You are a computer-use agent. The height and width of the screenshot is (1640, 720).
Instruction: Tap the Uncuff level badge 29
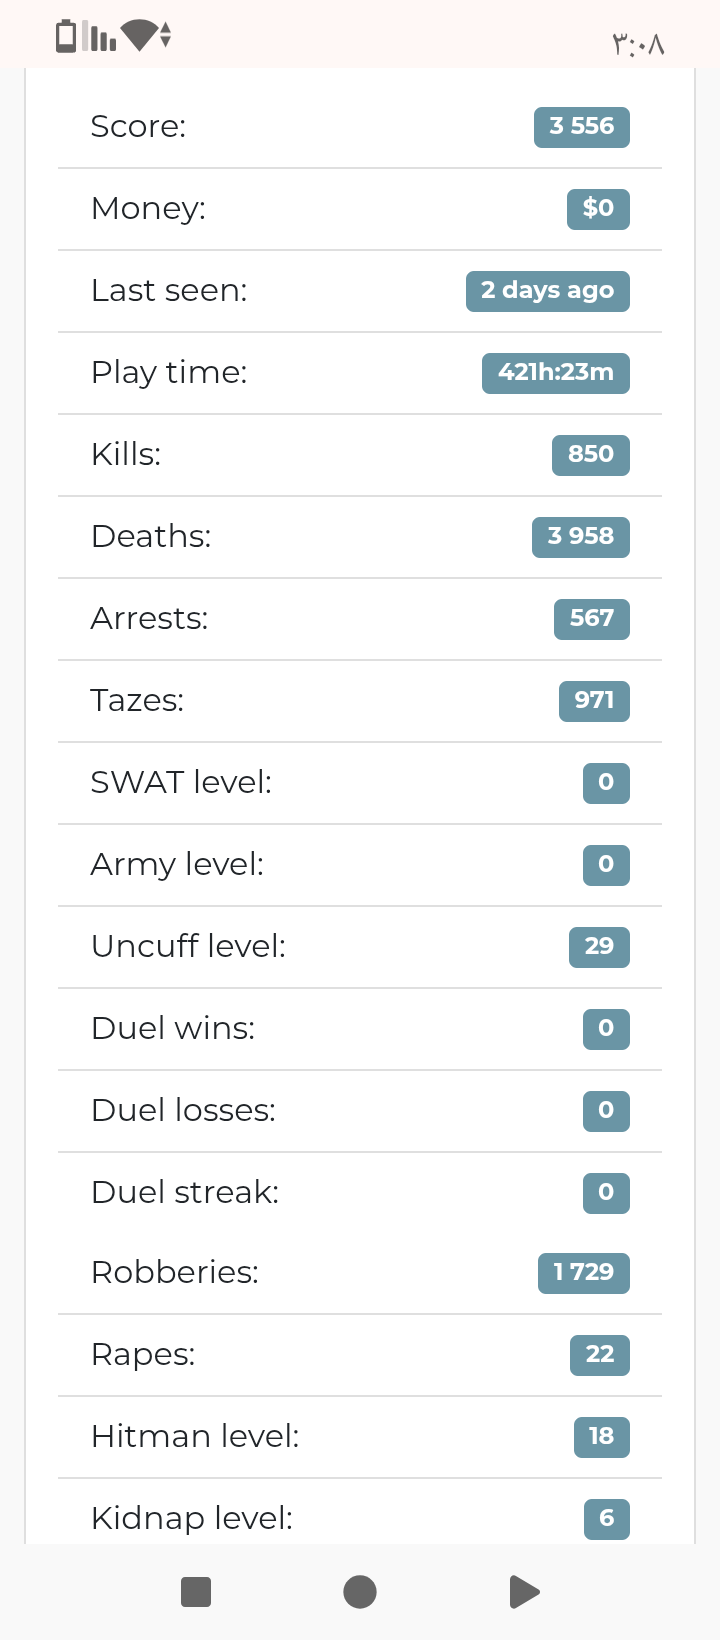[599, 947]
